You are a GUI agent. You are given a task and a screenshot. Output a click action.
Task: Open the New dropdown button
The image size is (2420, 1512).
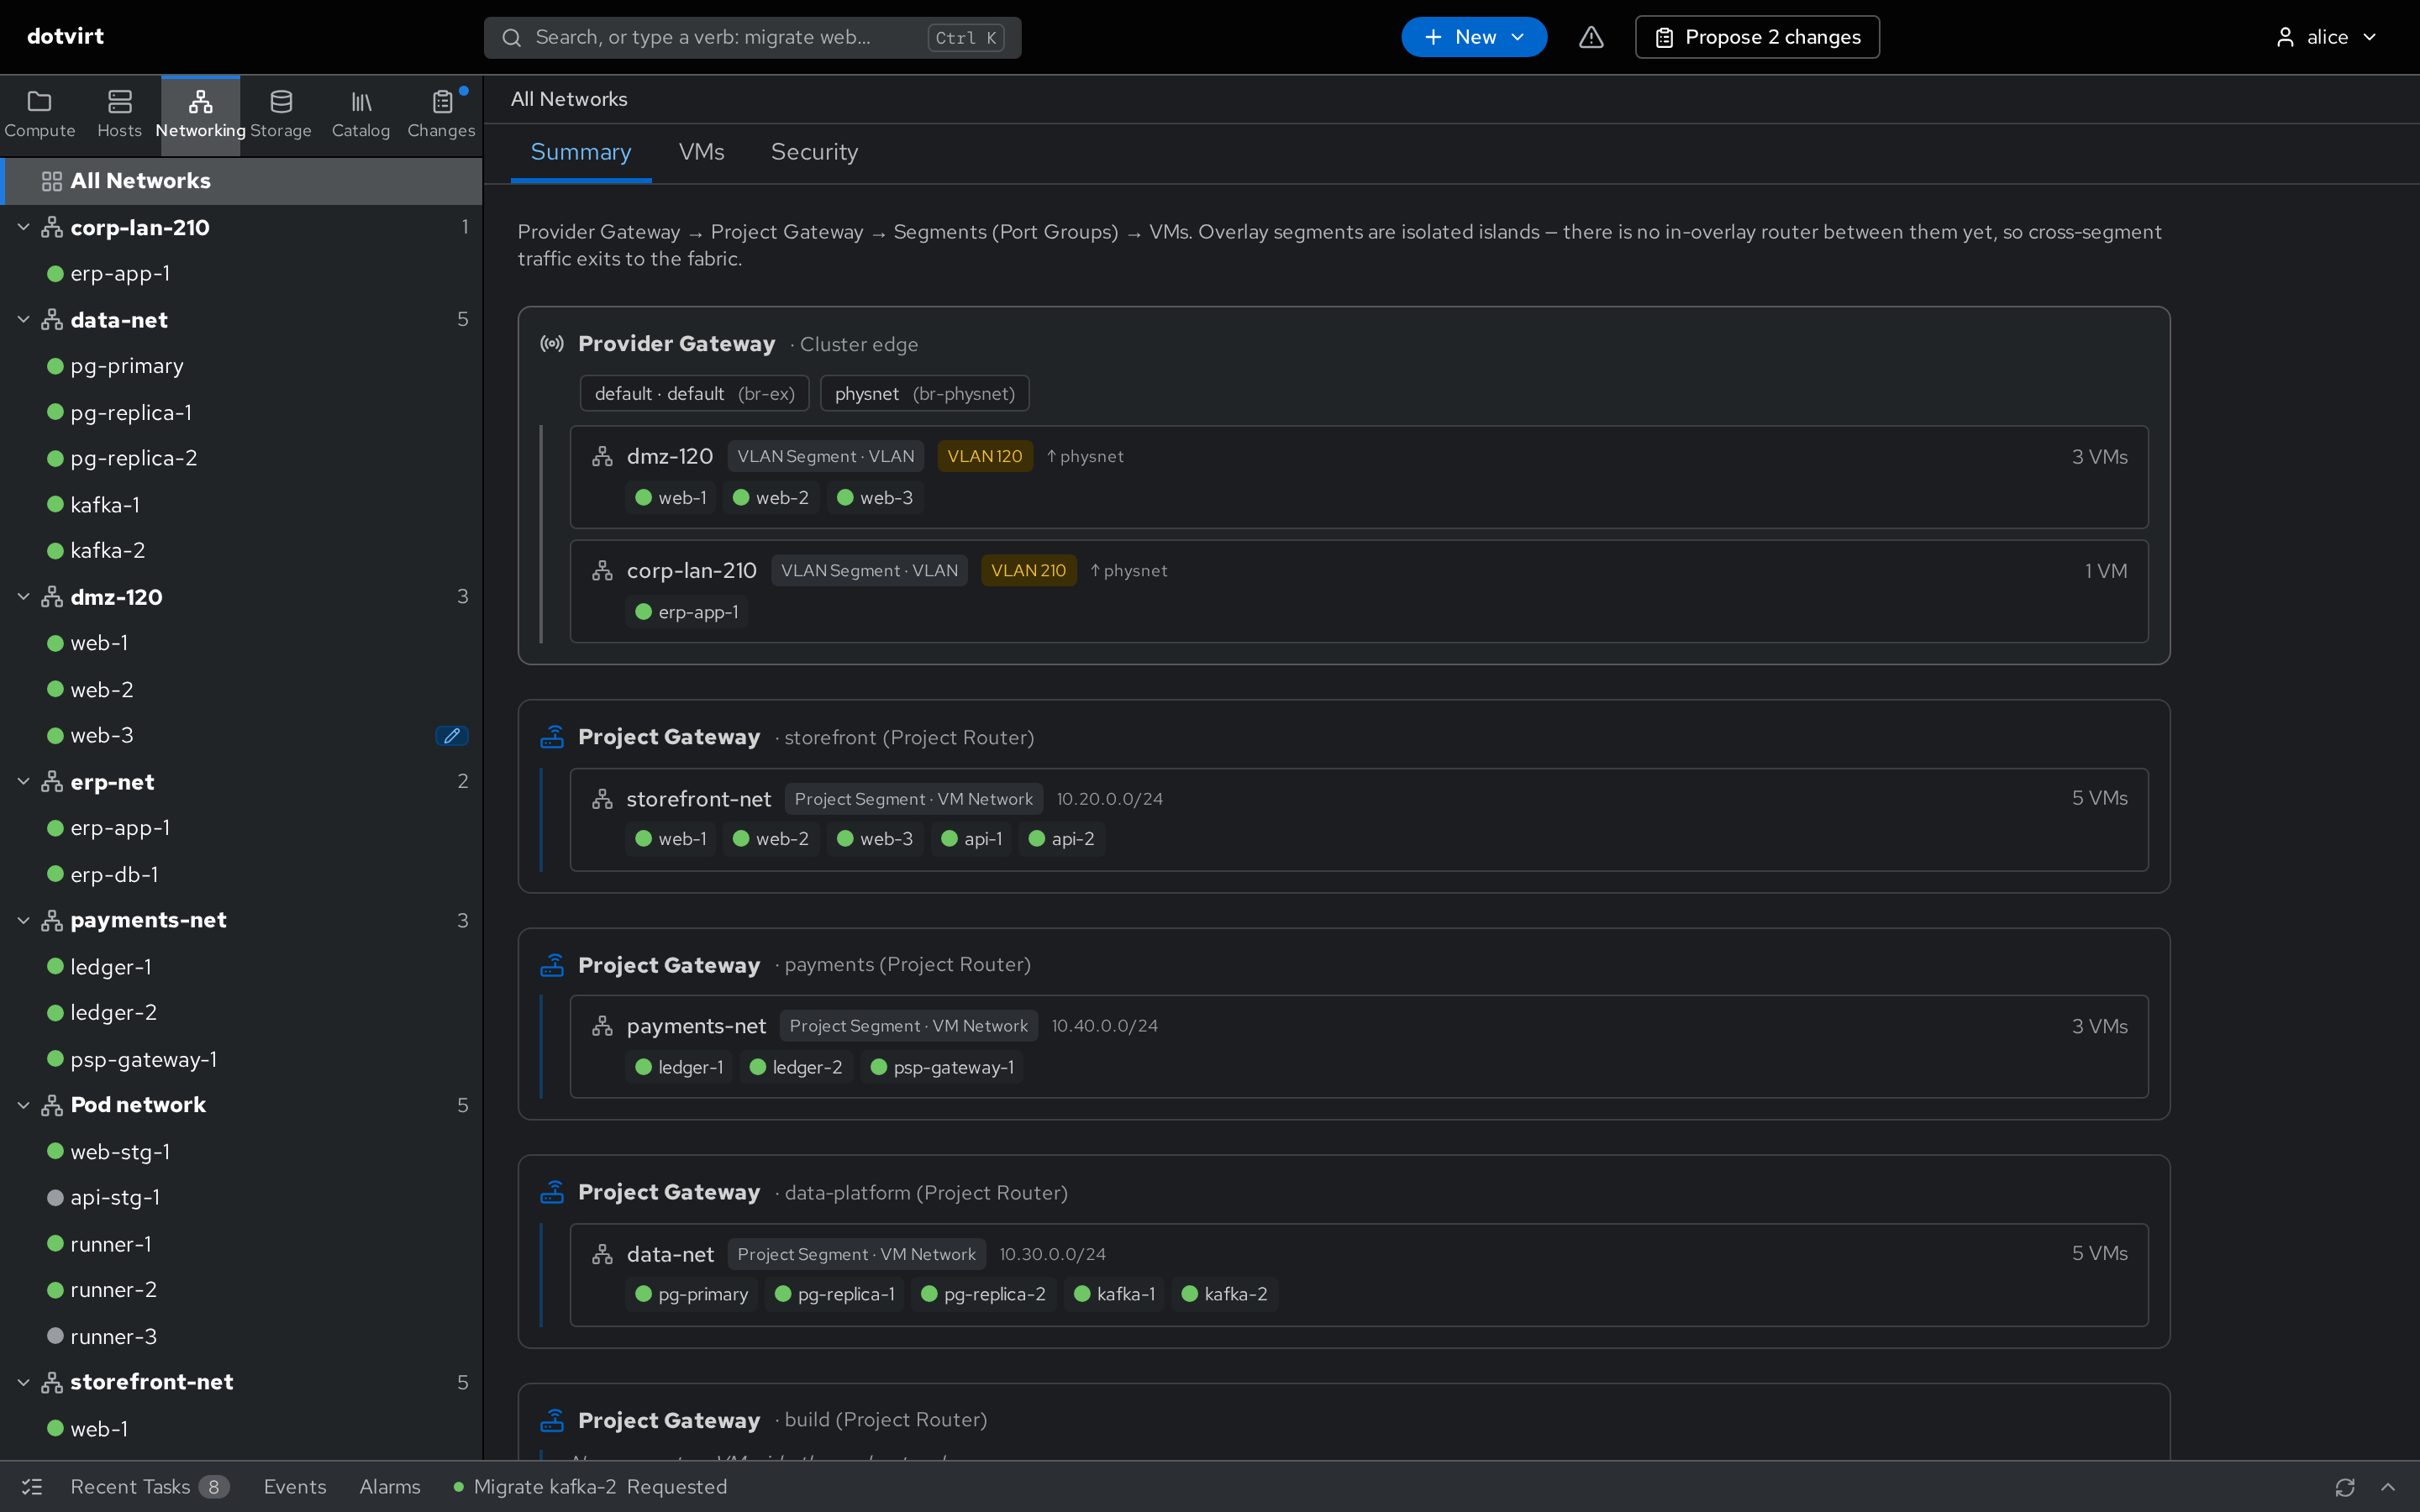click(x=1474, y=37)
